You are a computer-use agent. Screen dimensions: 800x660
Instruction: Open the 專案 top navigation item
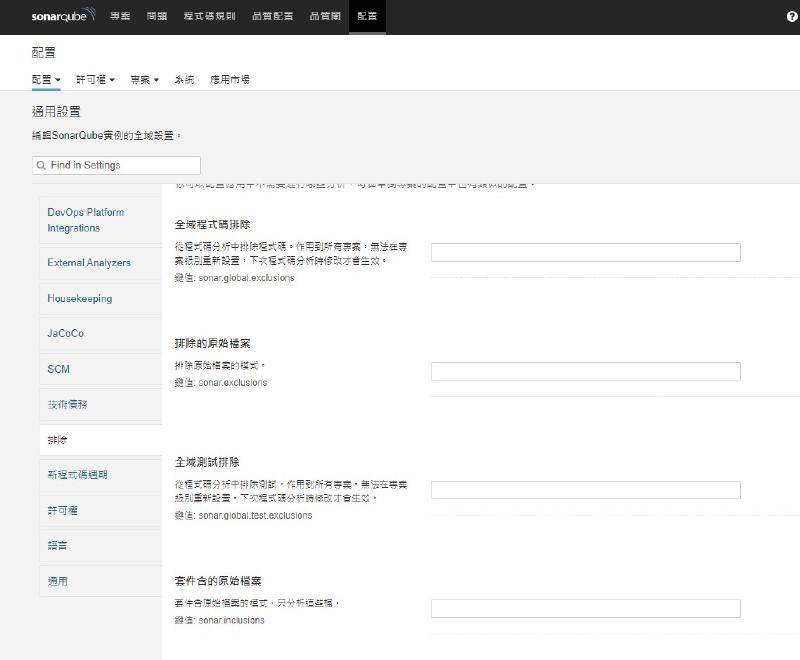point(120,17)
